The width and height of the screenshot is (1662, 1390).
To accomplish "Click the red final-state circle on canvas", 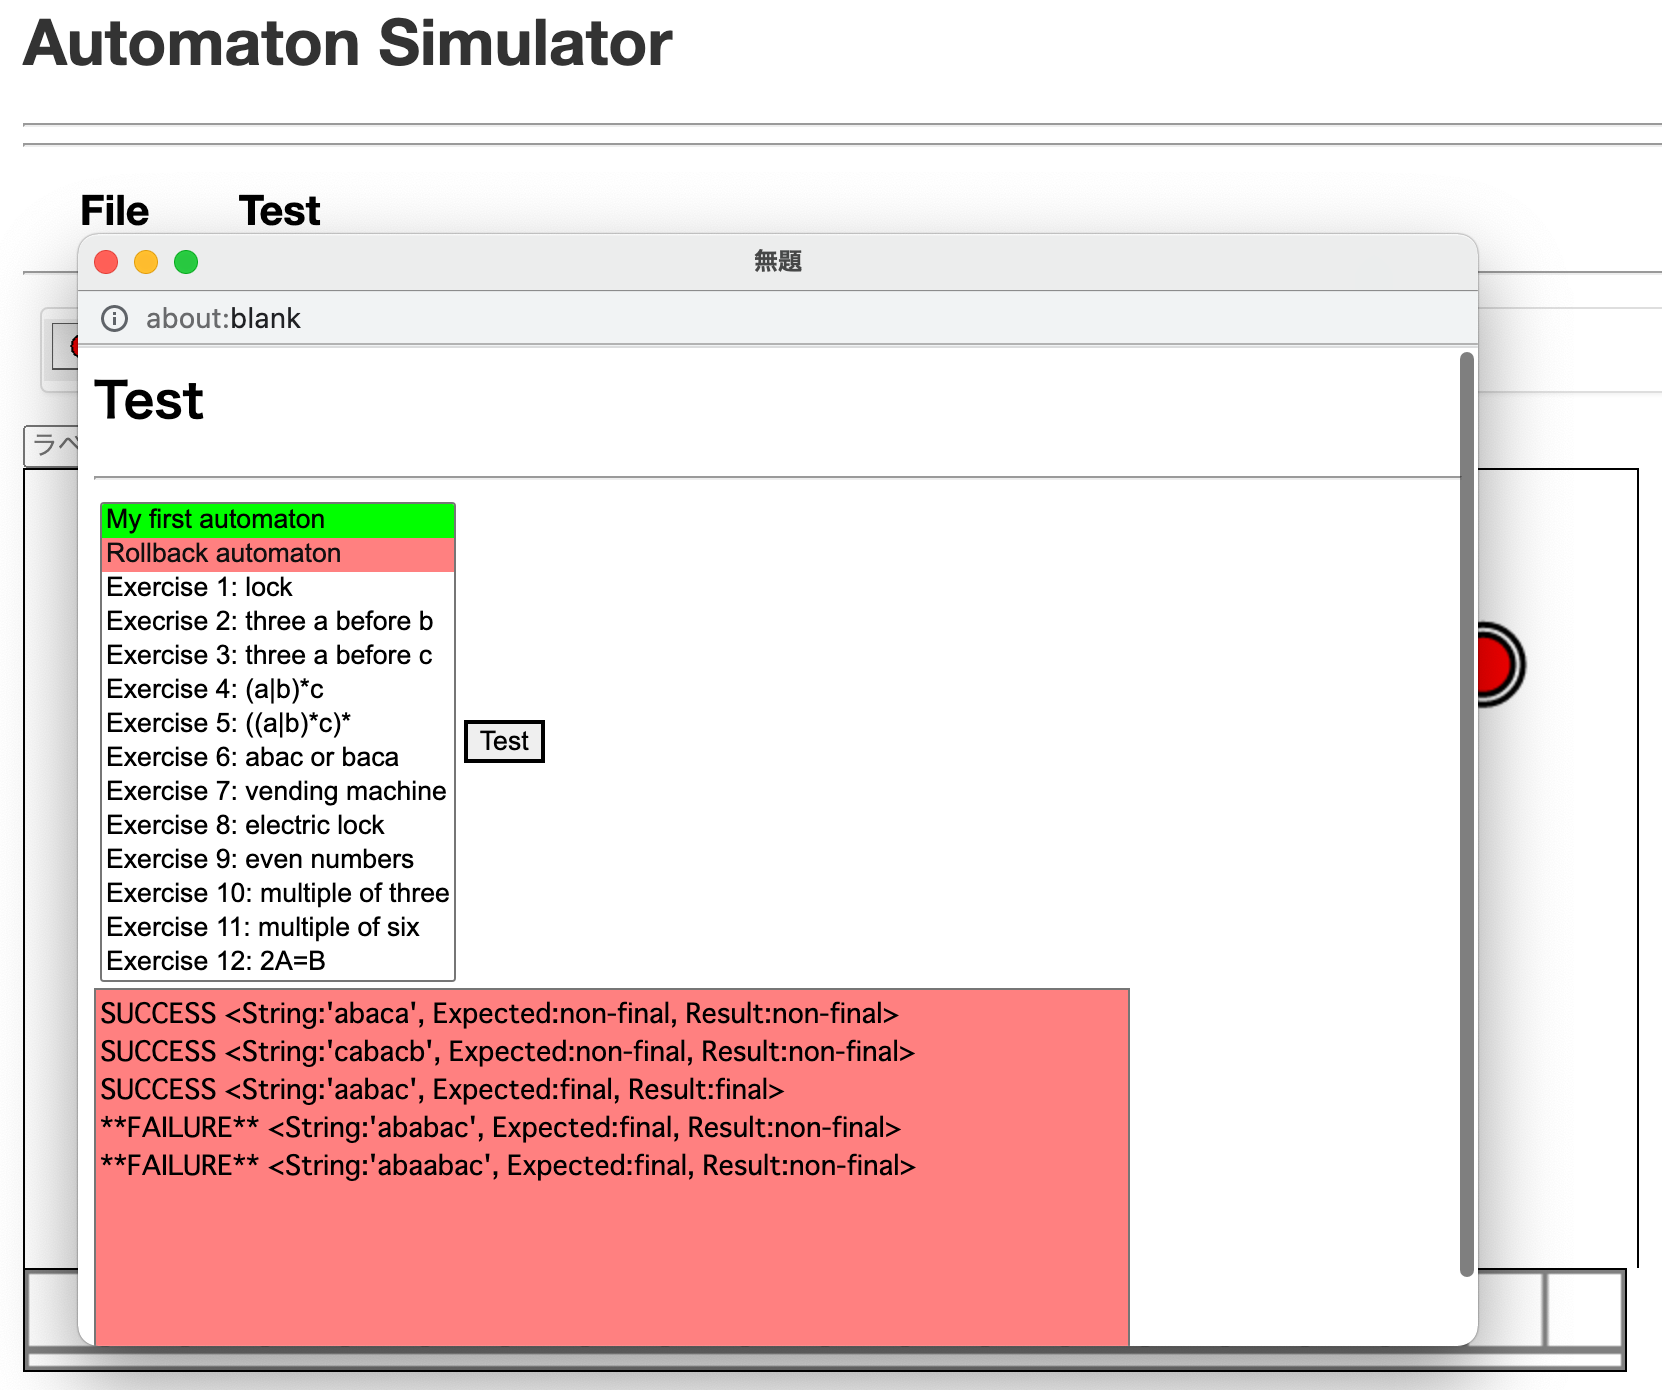I will point(1495,665).
